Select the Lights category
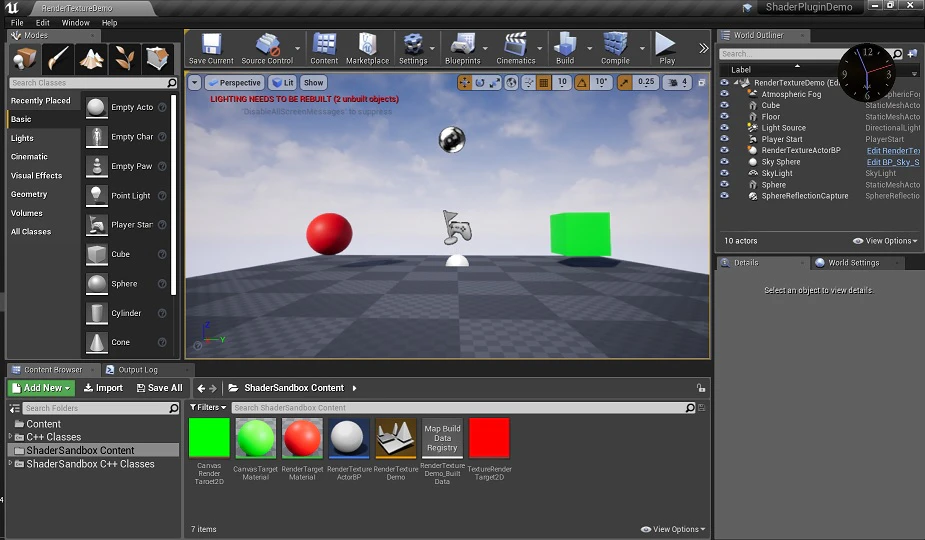 22,138
